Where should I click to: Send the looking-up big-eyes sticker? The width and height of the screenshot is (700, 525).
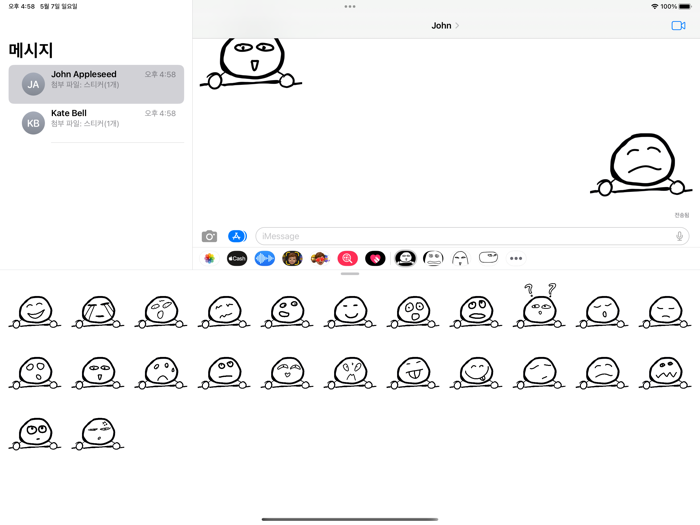click(35, 434)
